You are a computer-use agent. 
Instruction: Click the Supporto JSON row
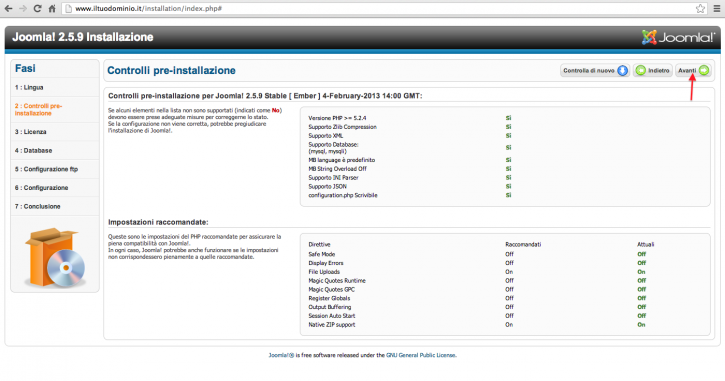(410, 186)
